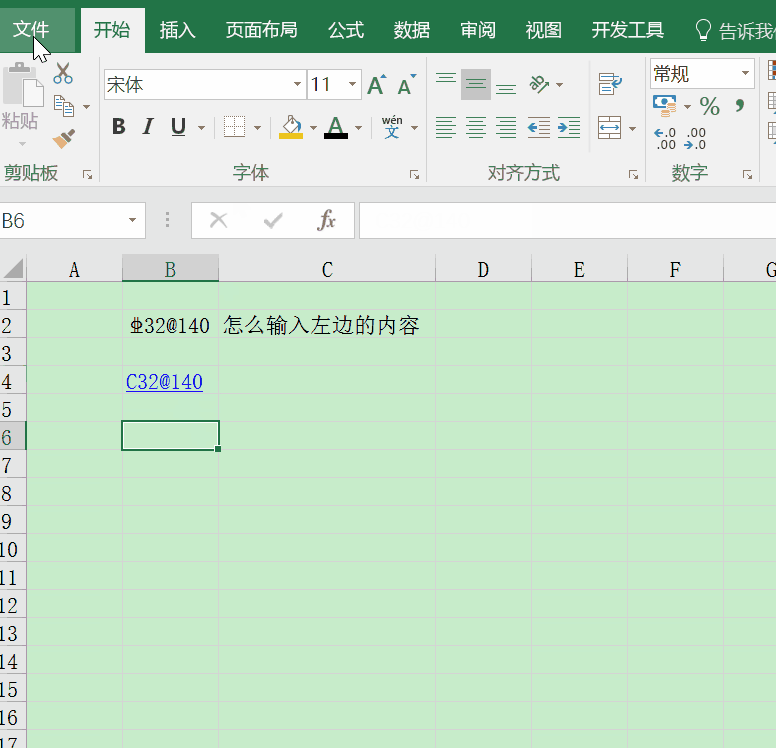Decrease decimal places
This screenshot has width=776, height=748.
pyautogui.click(x=695, y=139)
